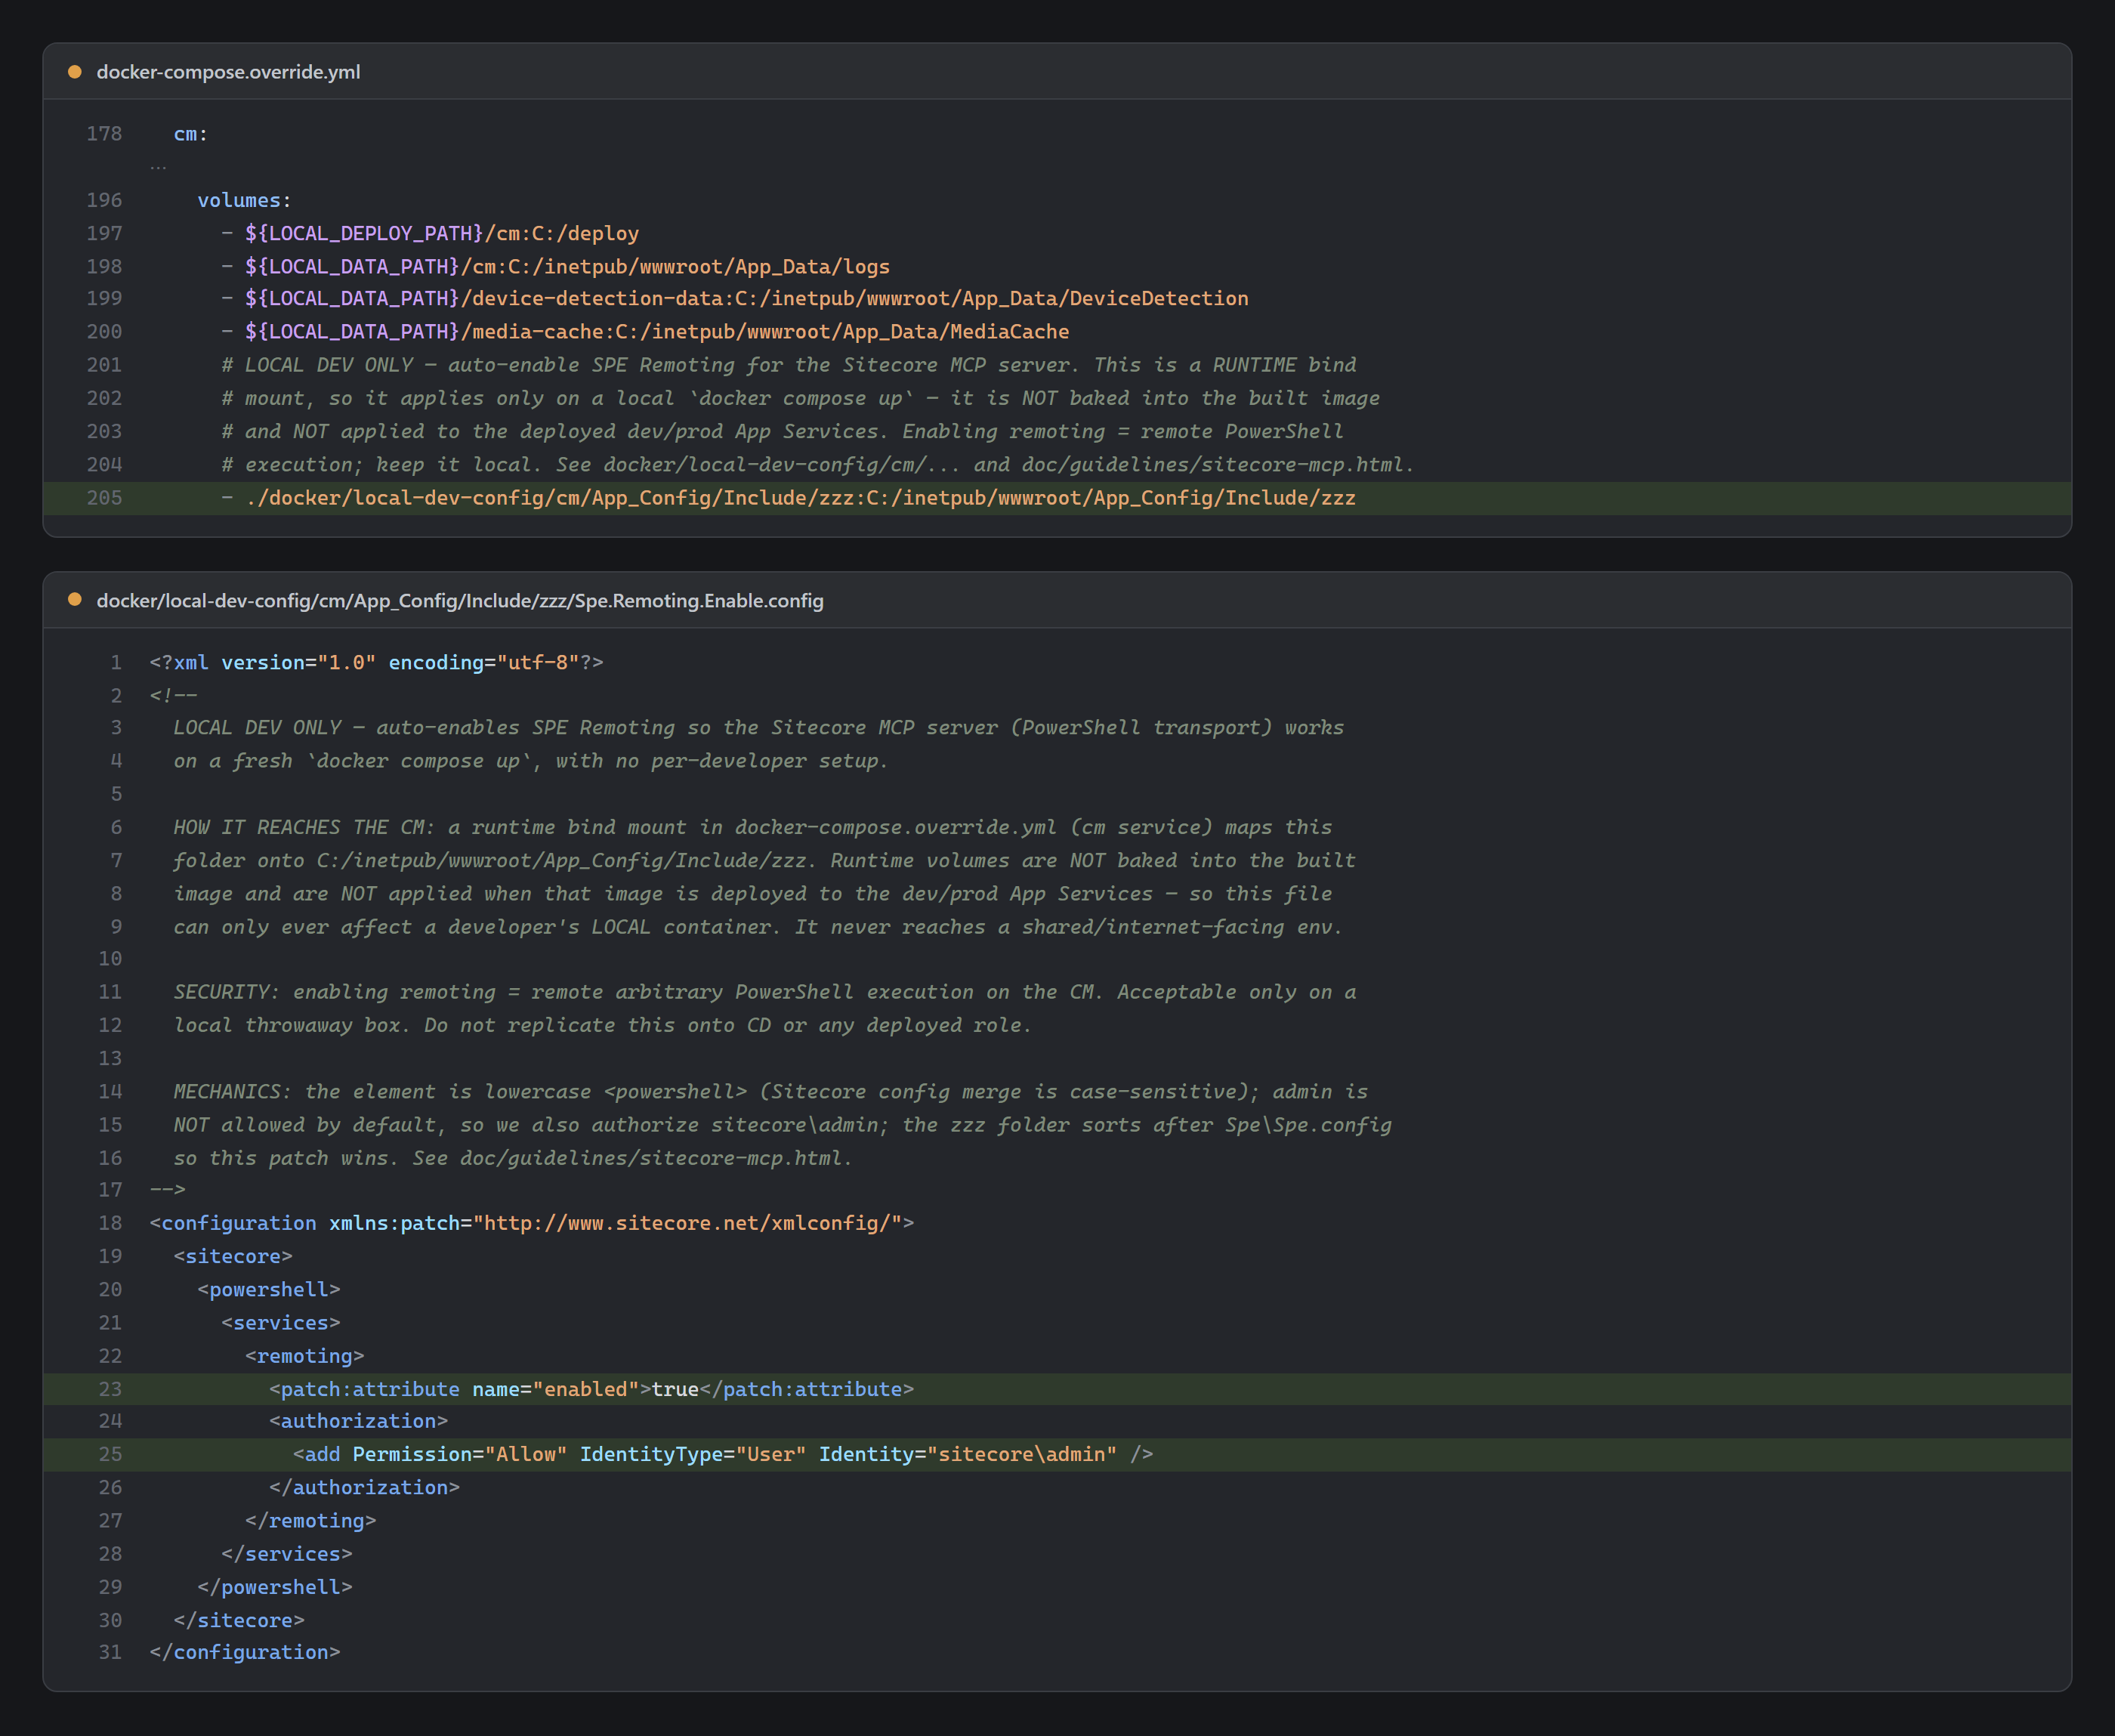Click line number 31 in the config file
This screenshot has height=1736, width=2115.
point(110,1652)
